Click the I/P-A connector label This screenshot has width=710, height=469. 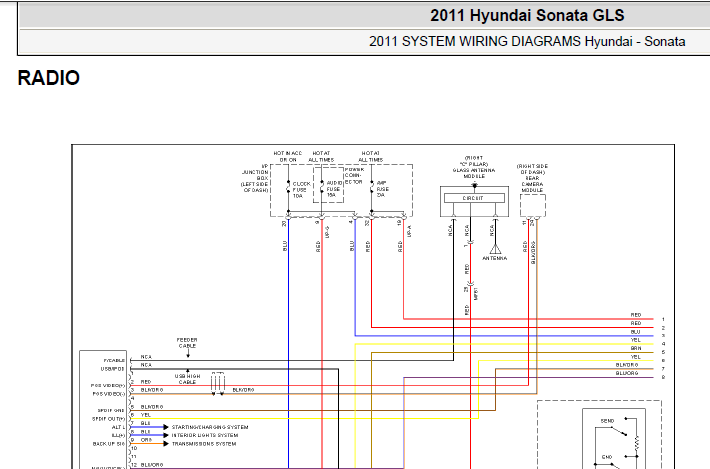click(x=409, y=231)
